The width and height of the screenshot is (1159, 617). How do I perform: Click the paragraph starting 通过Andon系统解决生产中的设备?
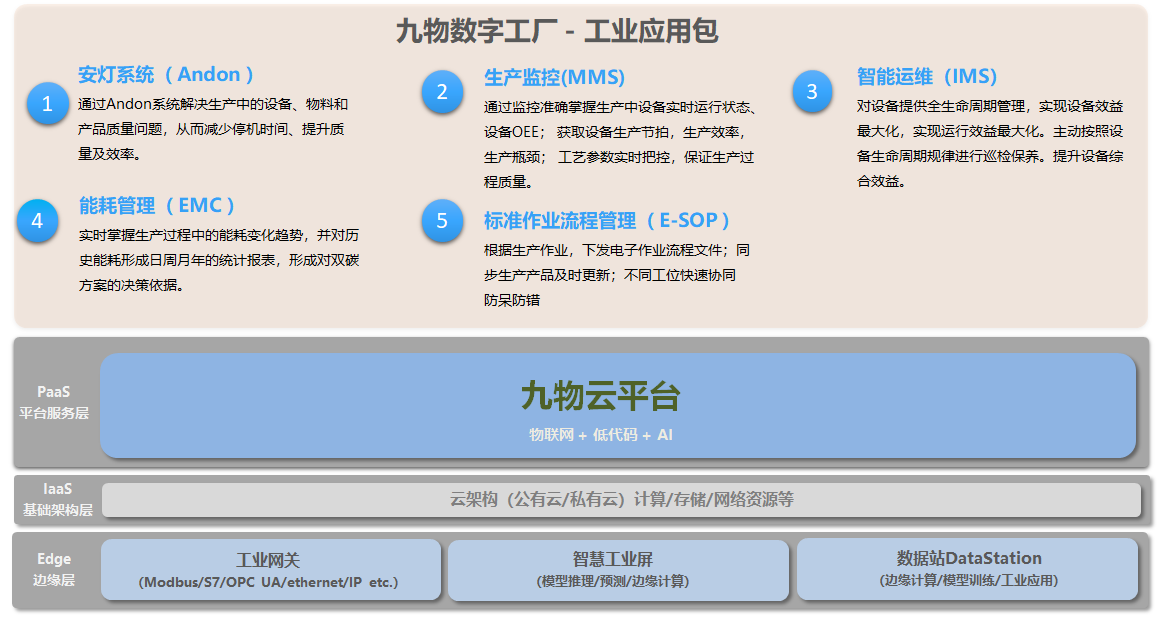tap(213, 129)
